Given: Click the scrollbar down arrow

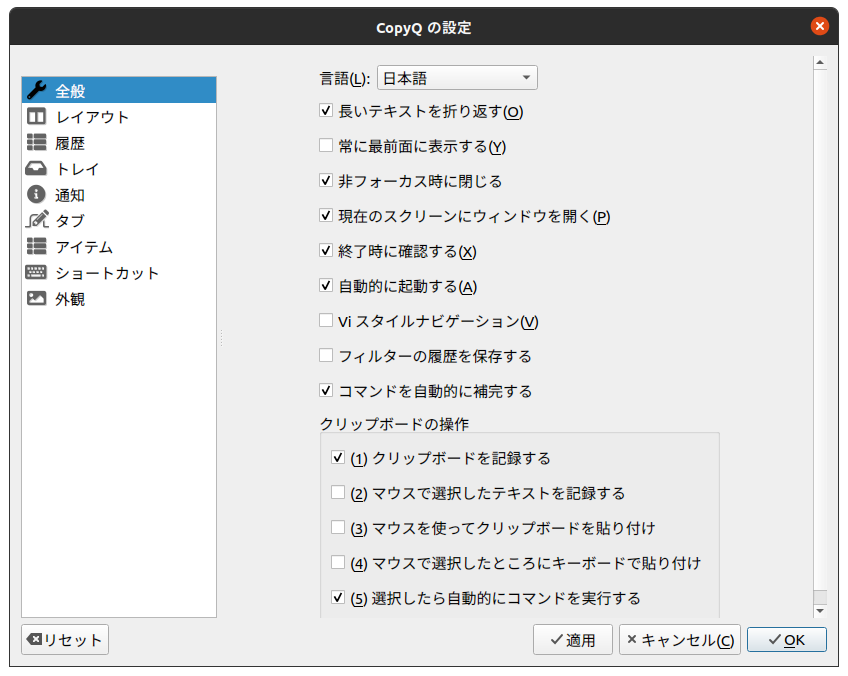Looking at the screenshot, I should pos(820,611).
